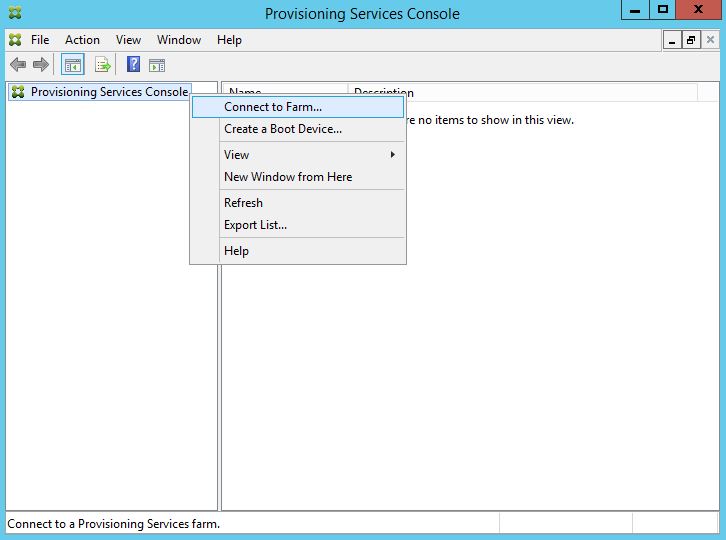Click the Description column header
The width and height of the screenshot is (726, 540).
click(x=523, y=92)
